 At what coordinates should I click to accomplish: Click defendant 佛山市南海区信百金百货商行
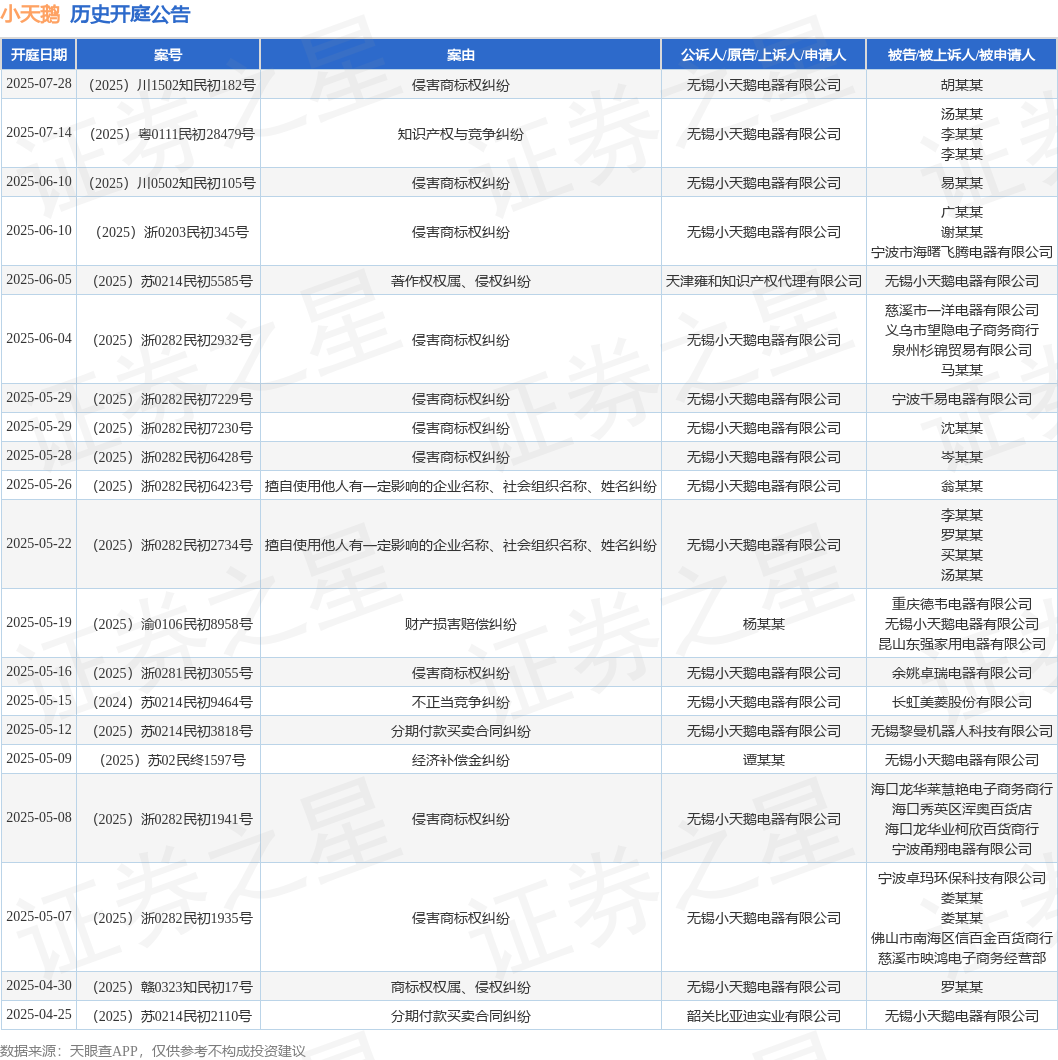(961, 938)
